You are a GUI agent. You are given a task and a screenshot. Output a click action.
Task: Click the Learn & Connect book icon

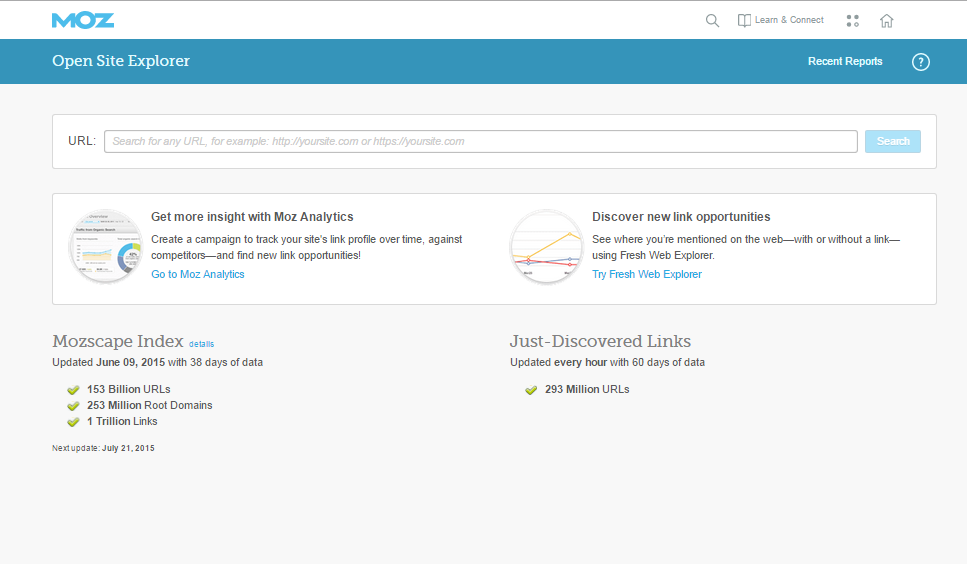(744, 20)
